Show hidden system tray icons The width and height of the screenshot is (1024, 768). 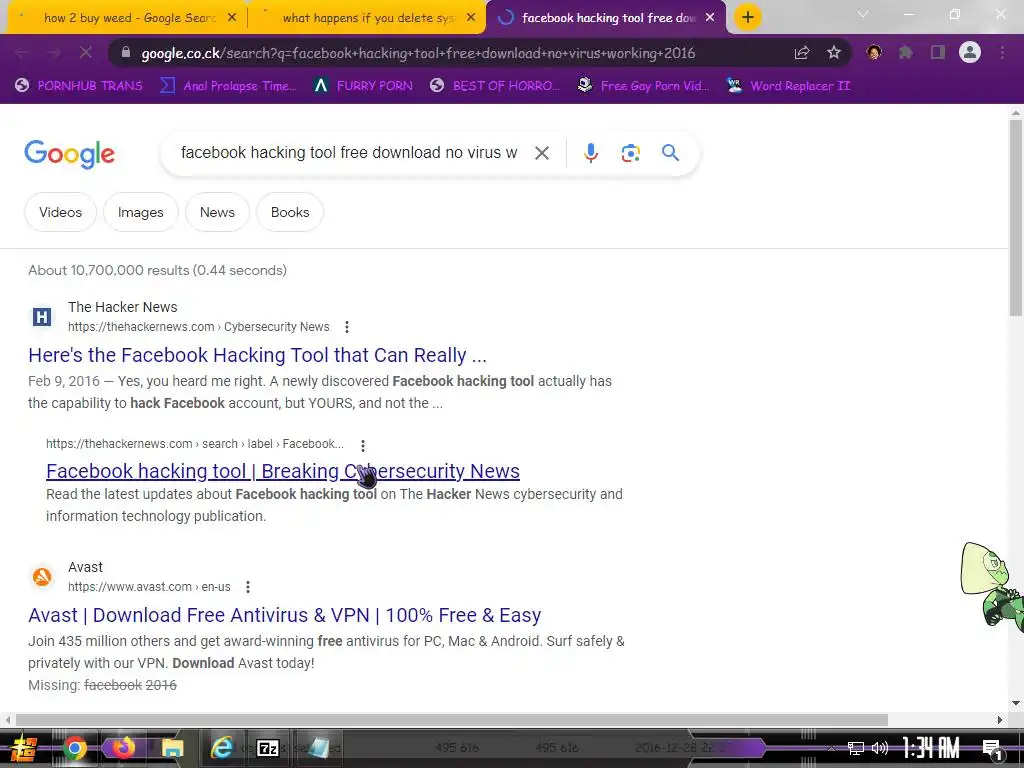click(831, 748)
